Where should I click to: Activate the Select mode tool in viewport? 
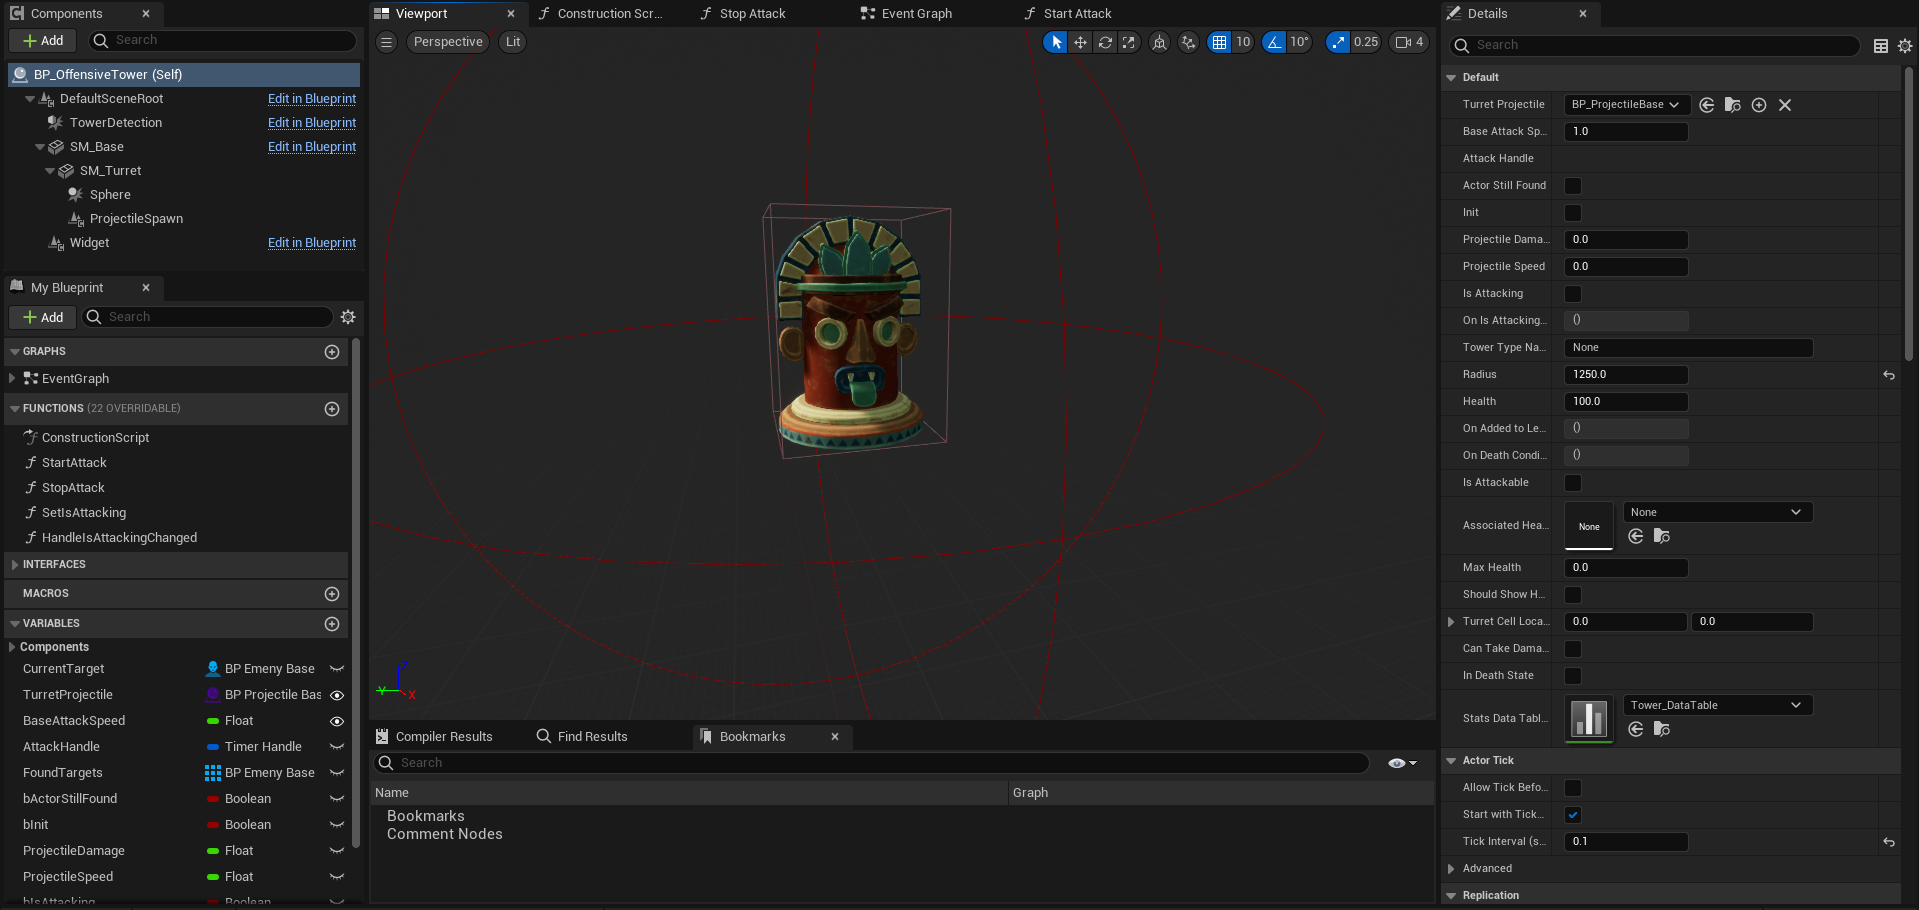click(x=1056, y=42)
